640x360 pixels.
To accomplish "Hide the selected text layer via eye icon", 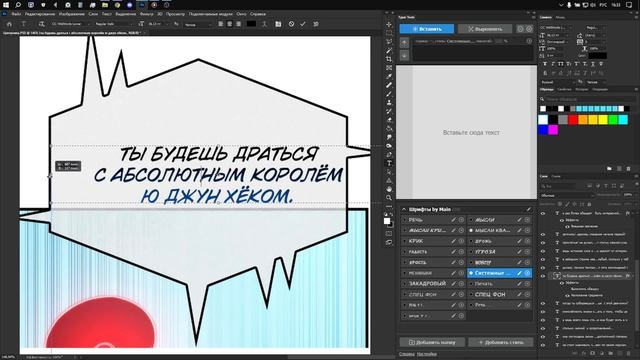I will pyautogui.click(x=543, y=276).
